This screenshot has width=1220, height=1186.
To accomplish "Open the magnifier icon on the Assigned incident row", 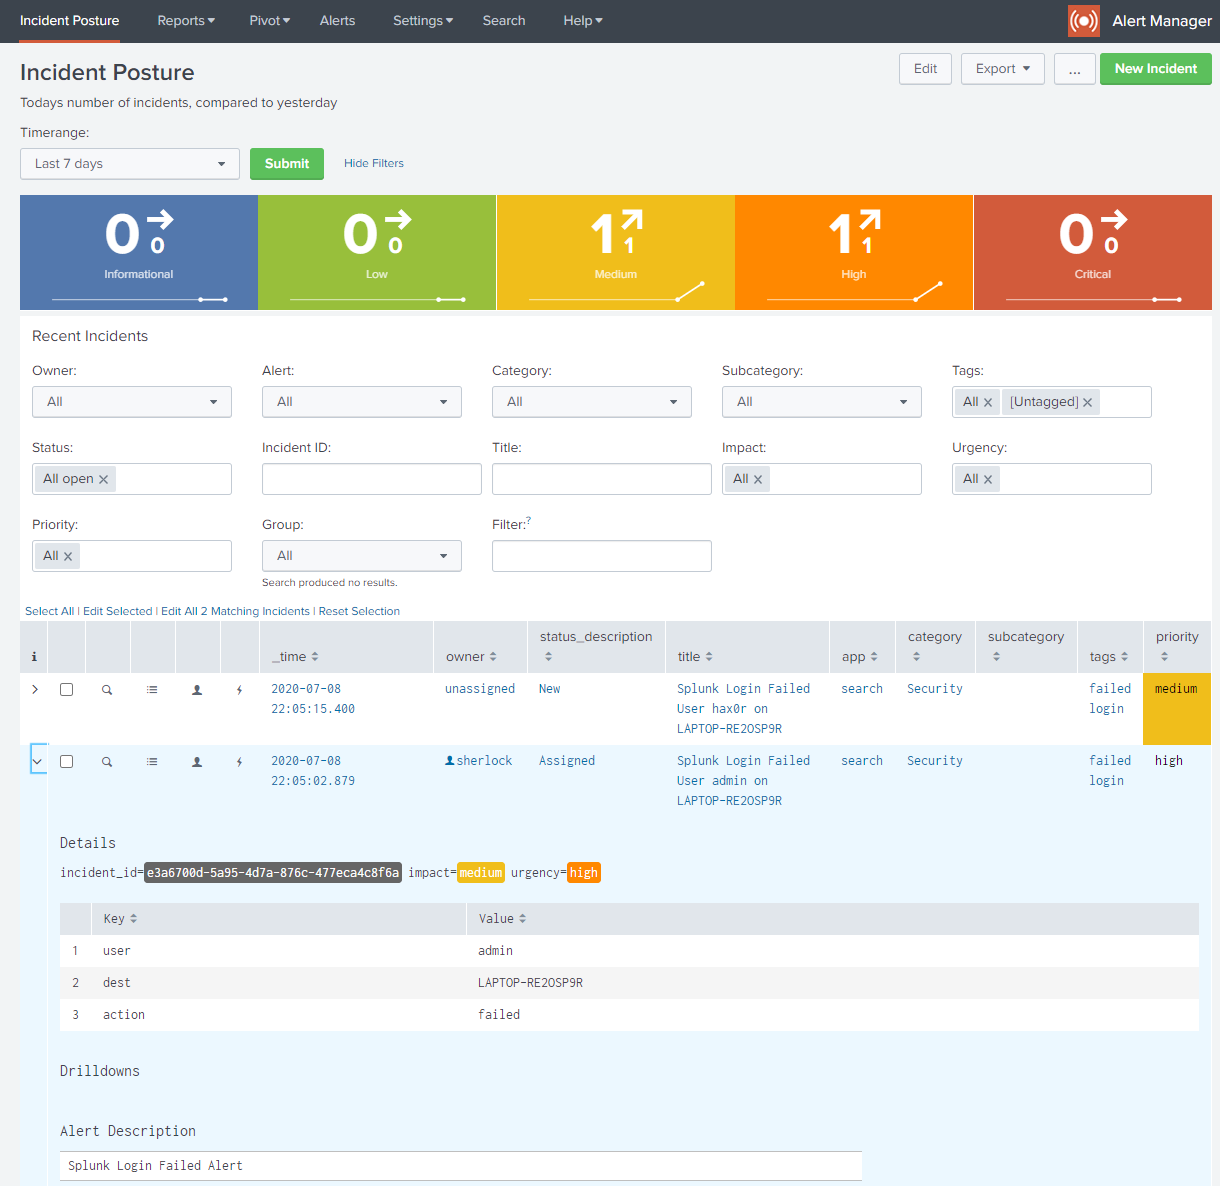I will (x=108, y=761).
